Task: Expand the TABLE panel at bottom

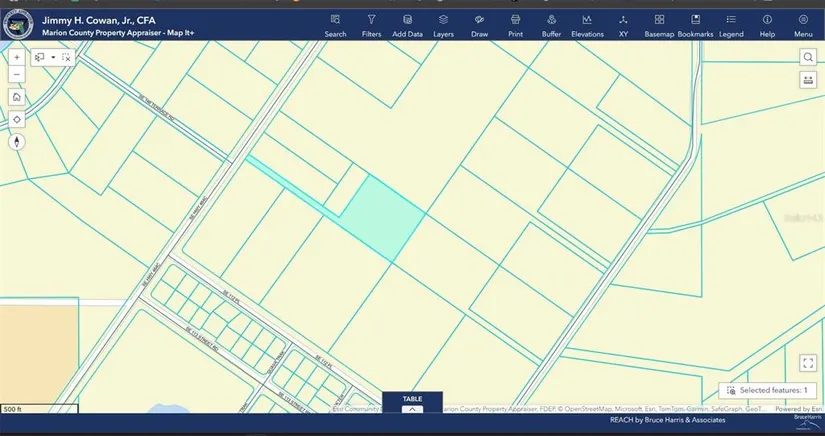Action: (x=412, y=404)
